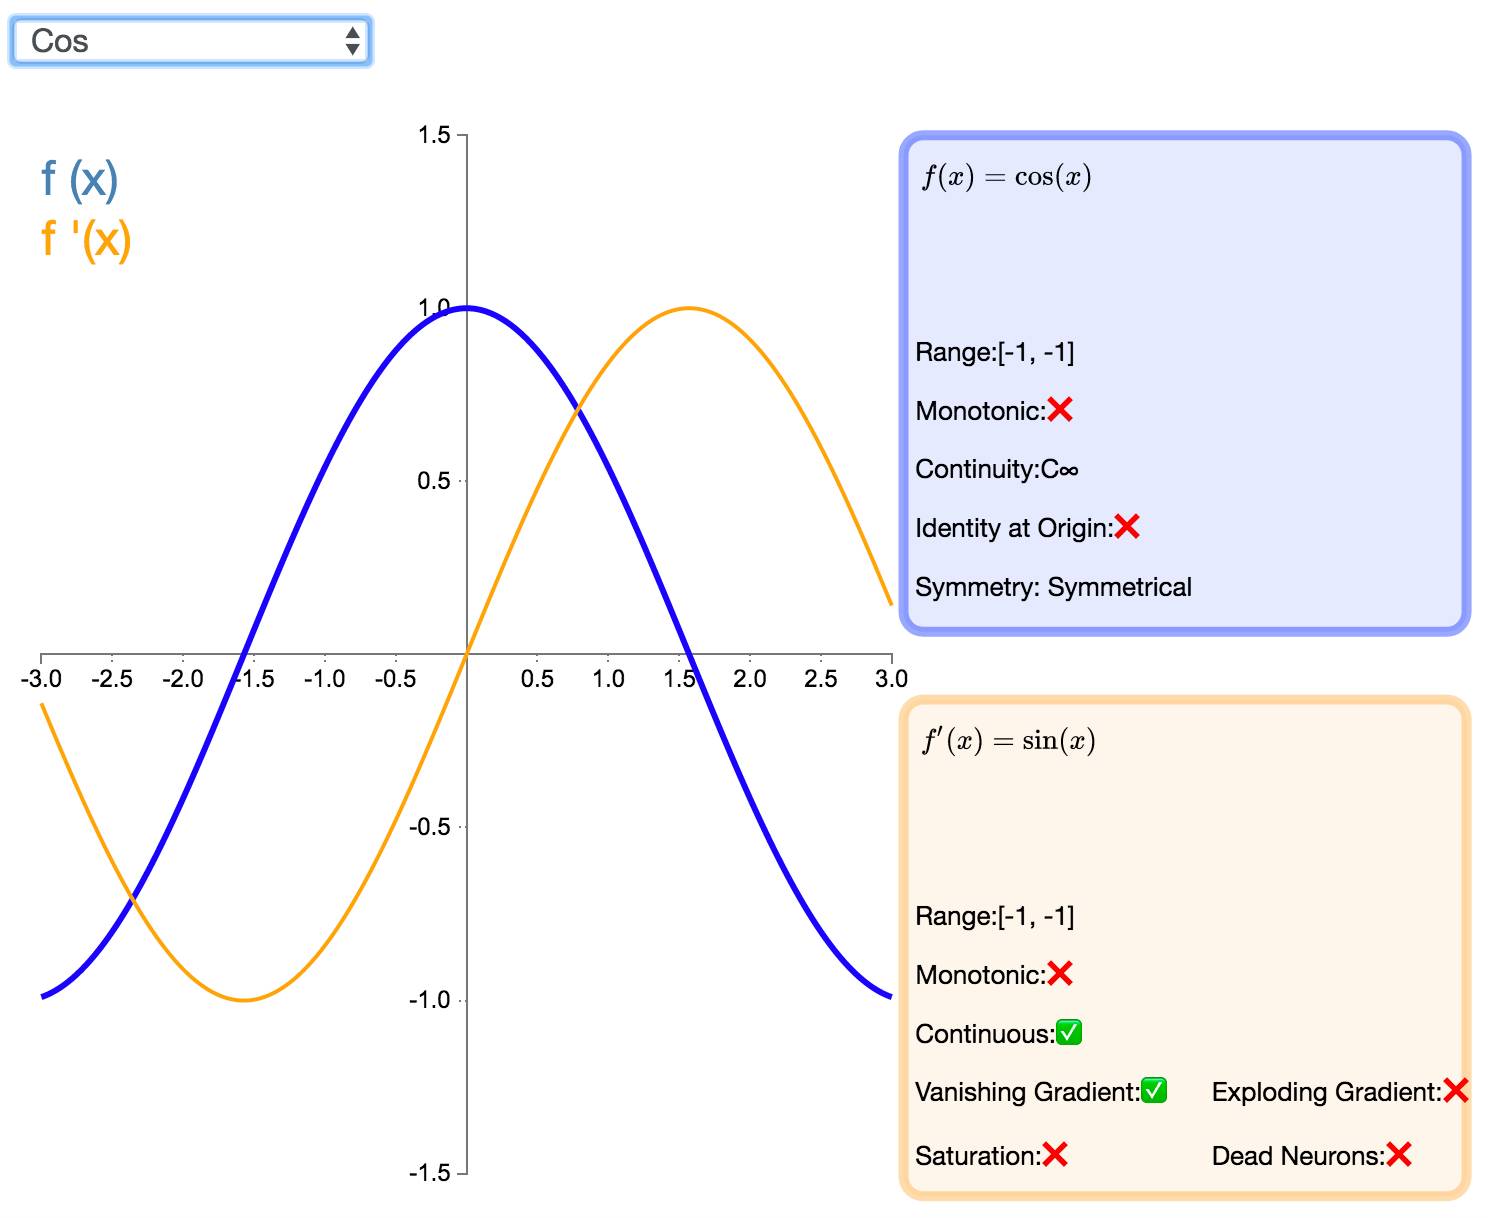Open the Cos activation function dropdown

190,42
